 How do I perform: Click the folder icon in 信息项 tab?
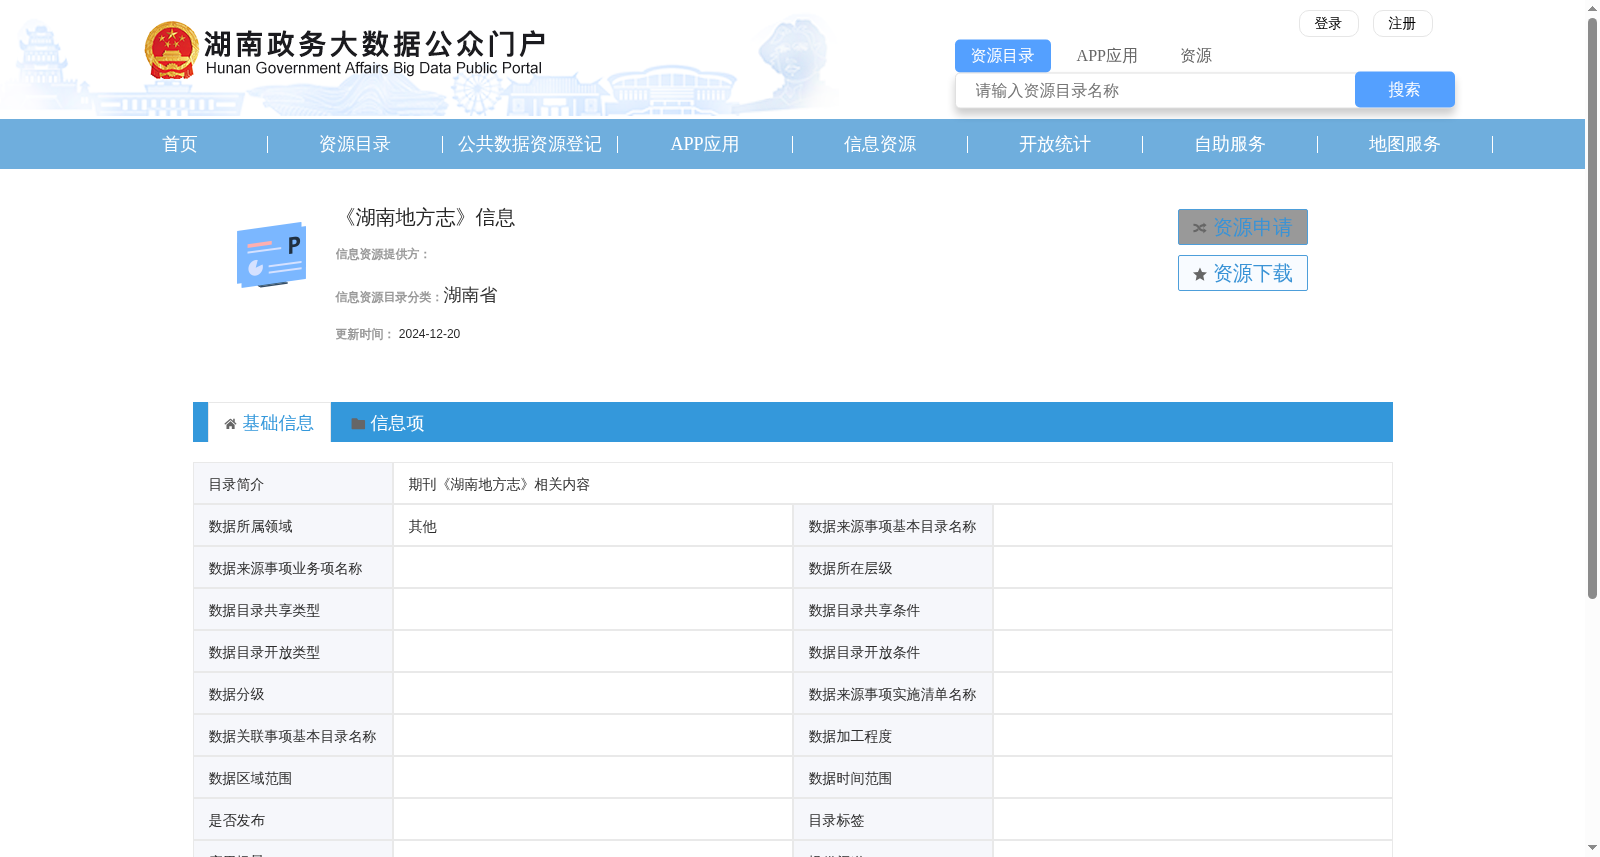coord(358,424)
